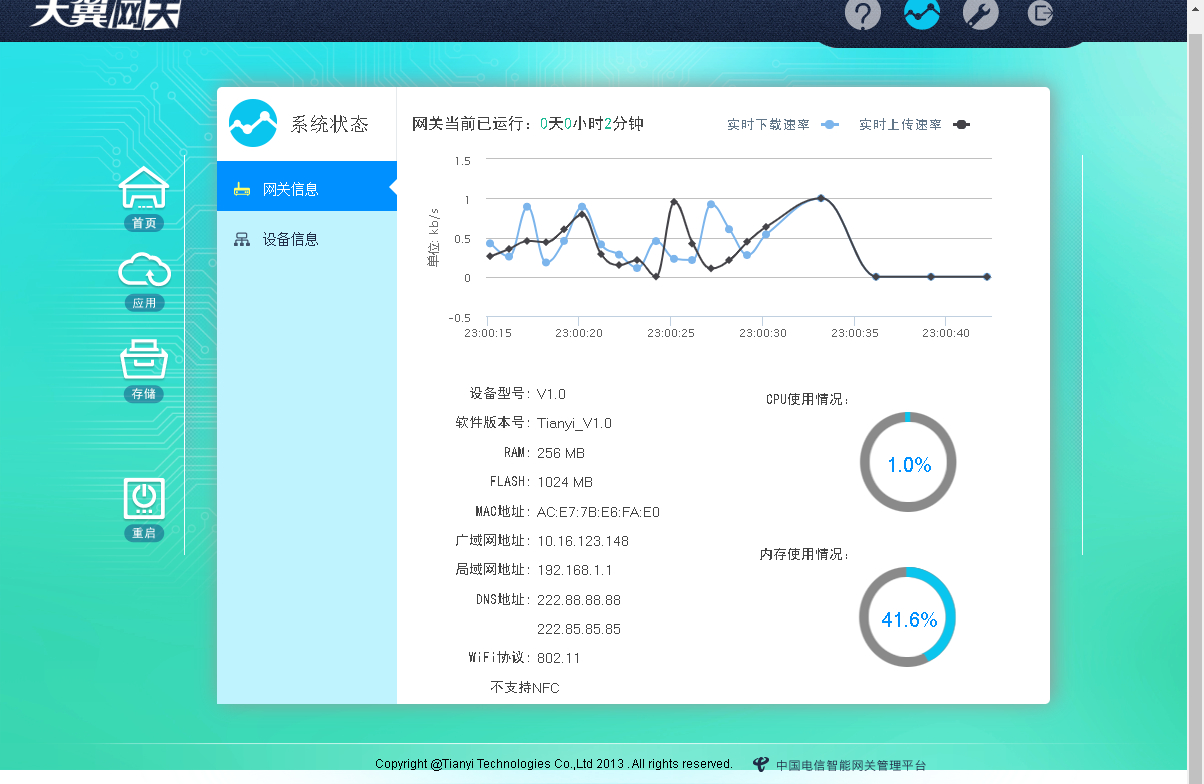The height and width of the screenshot is (784, 1204).
Task: Click the logout exit icon
Action: [1041, 13]
